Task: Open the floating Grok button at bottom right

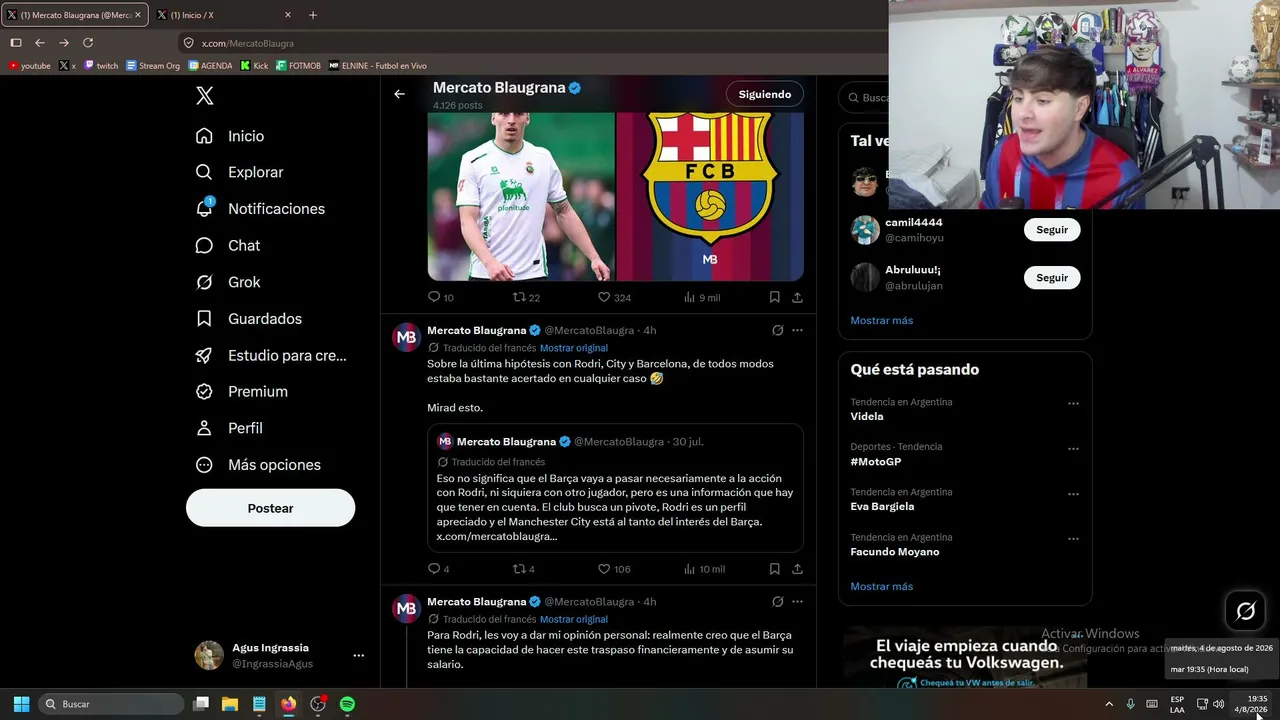Action: pos(1245,611)
